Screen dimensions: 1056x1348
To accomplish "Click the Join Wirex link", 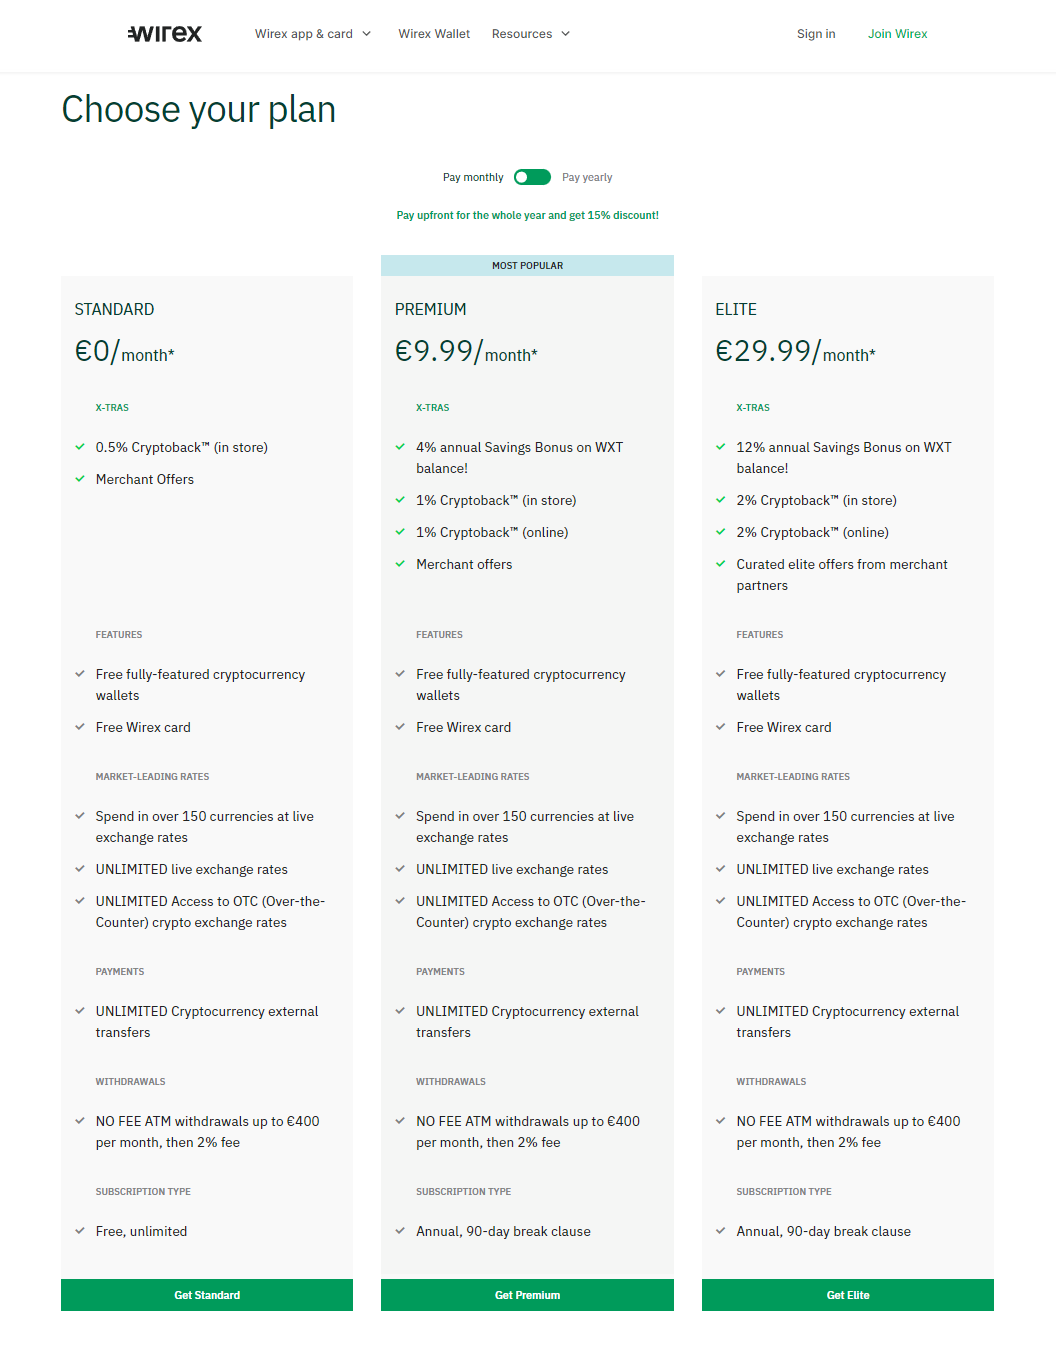I will pyautogui.click(x=897, y=33).
